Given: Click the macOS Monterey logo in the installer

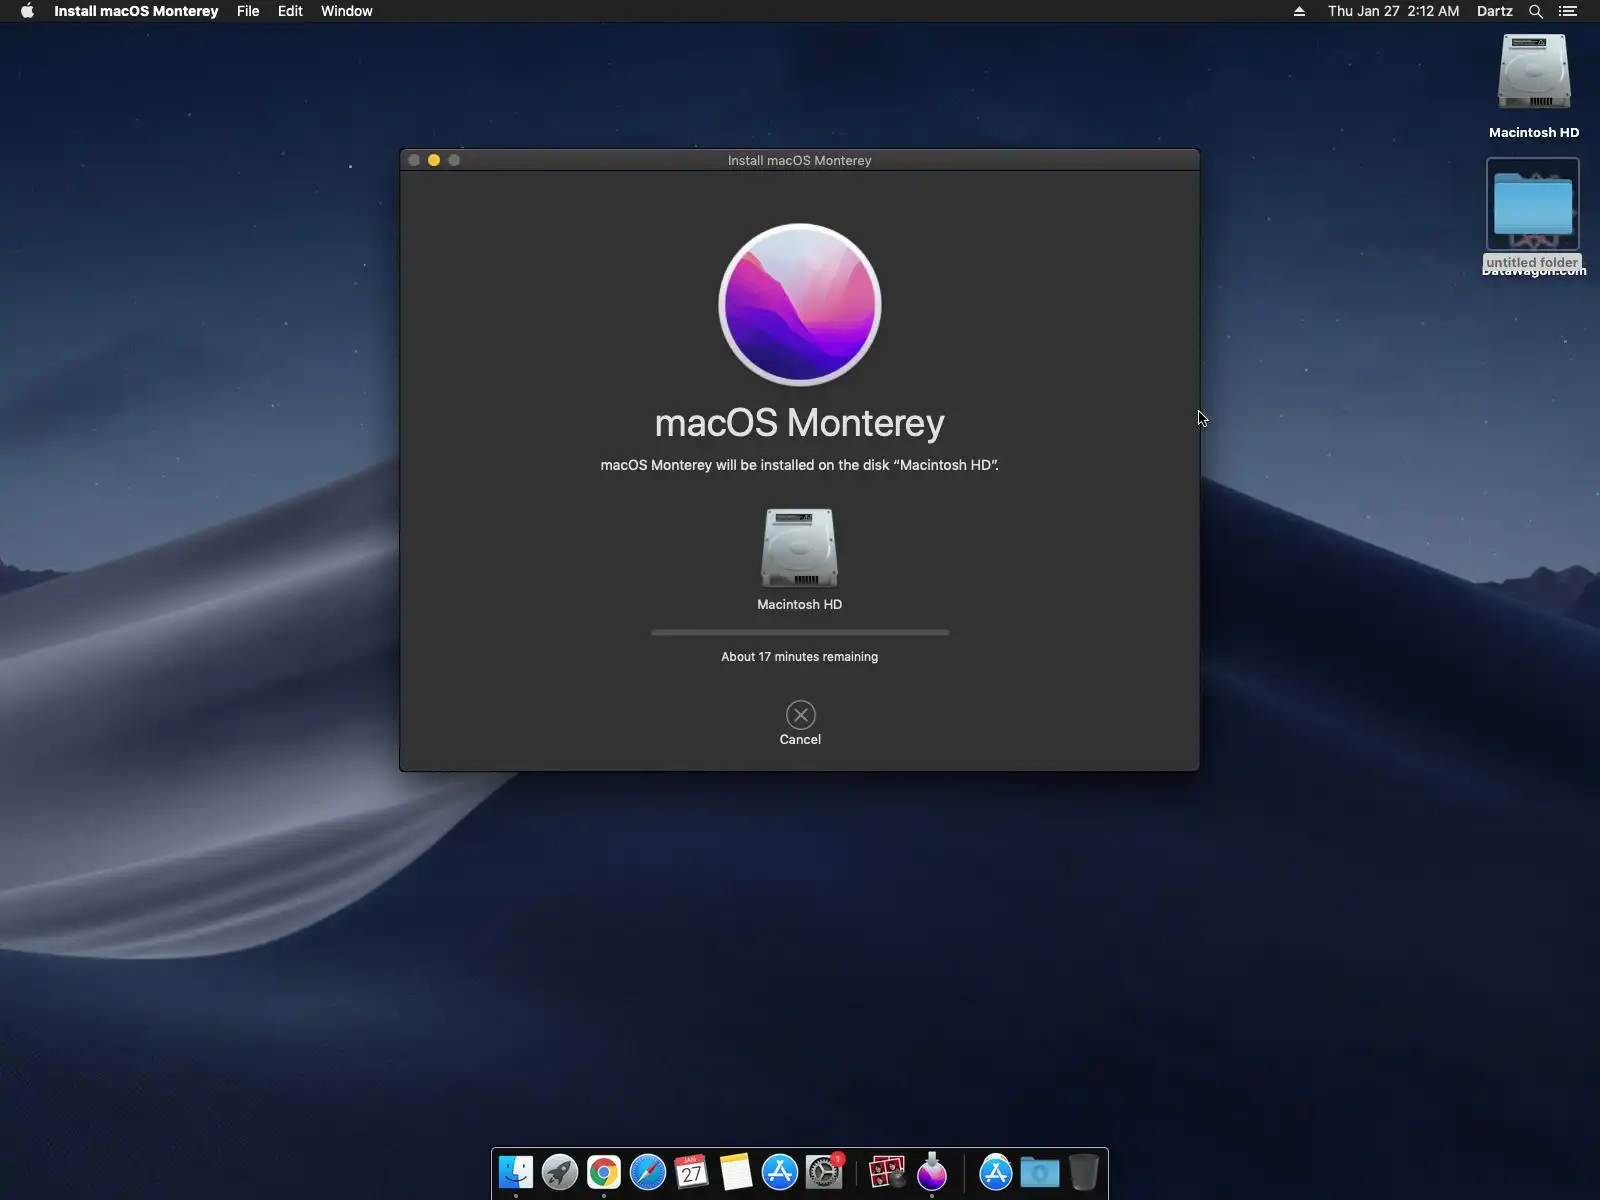Looking at the screenshot, I should pos(800,304).
